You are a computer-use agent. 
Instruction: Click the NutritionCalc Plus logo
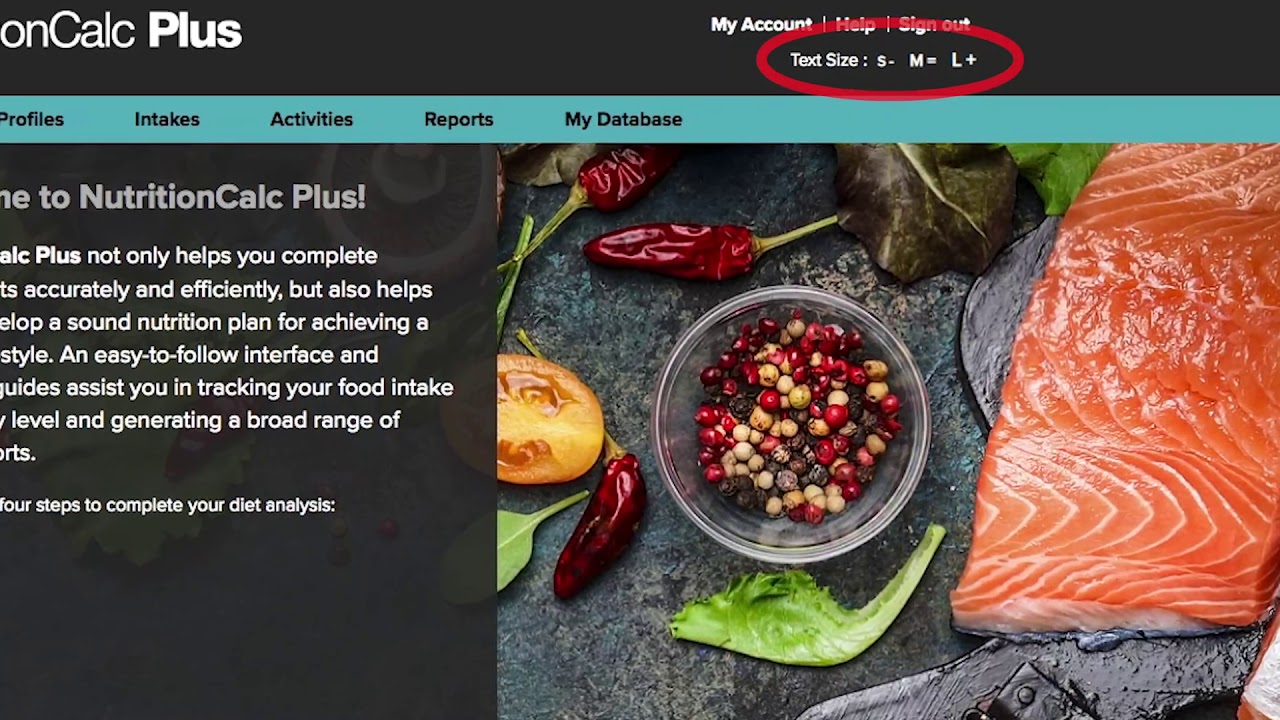click(x=120, y=31)
